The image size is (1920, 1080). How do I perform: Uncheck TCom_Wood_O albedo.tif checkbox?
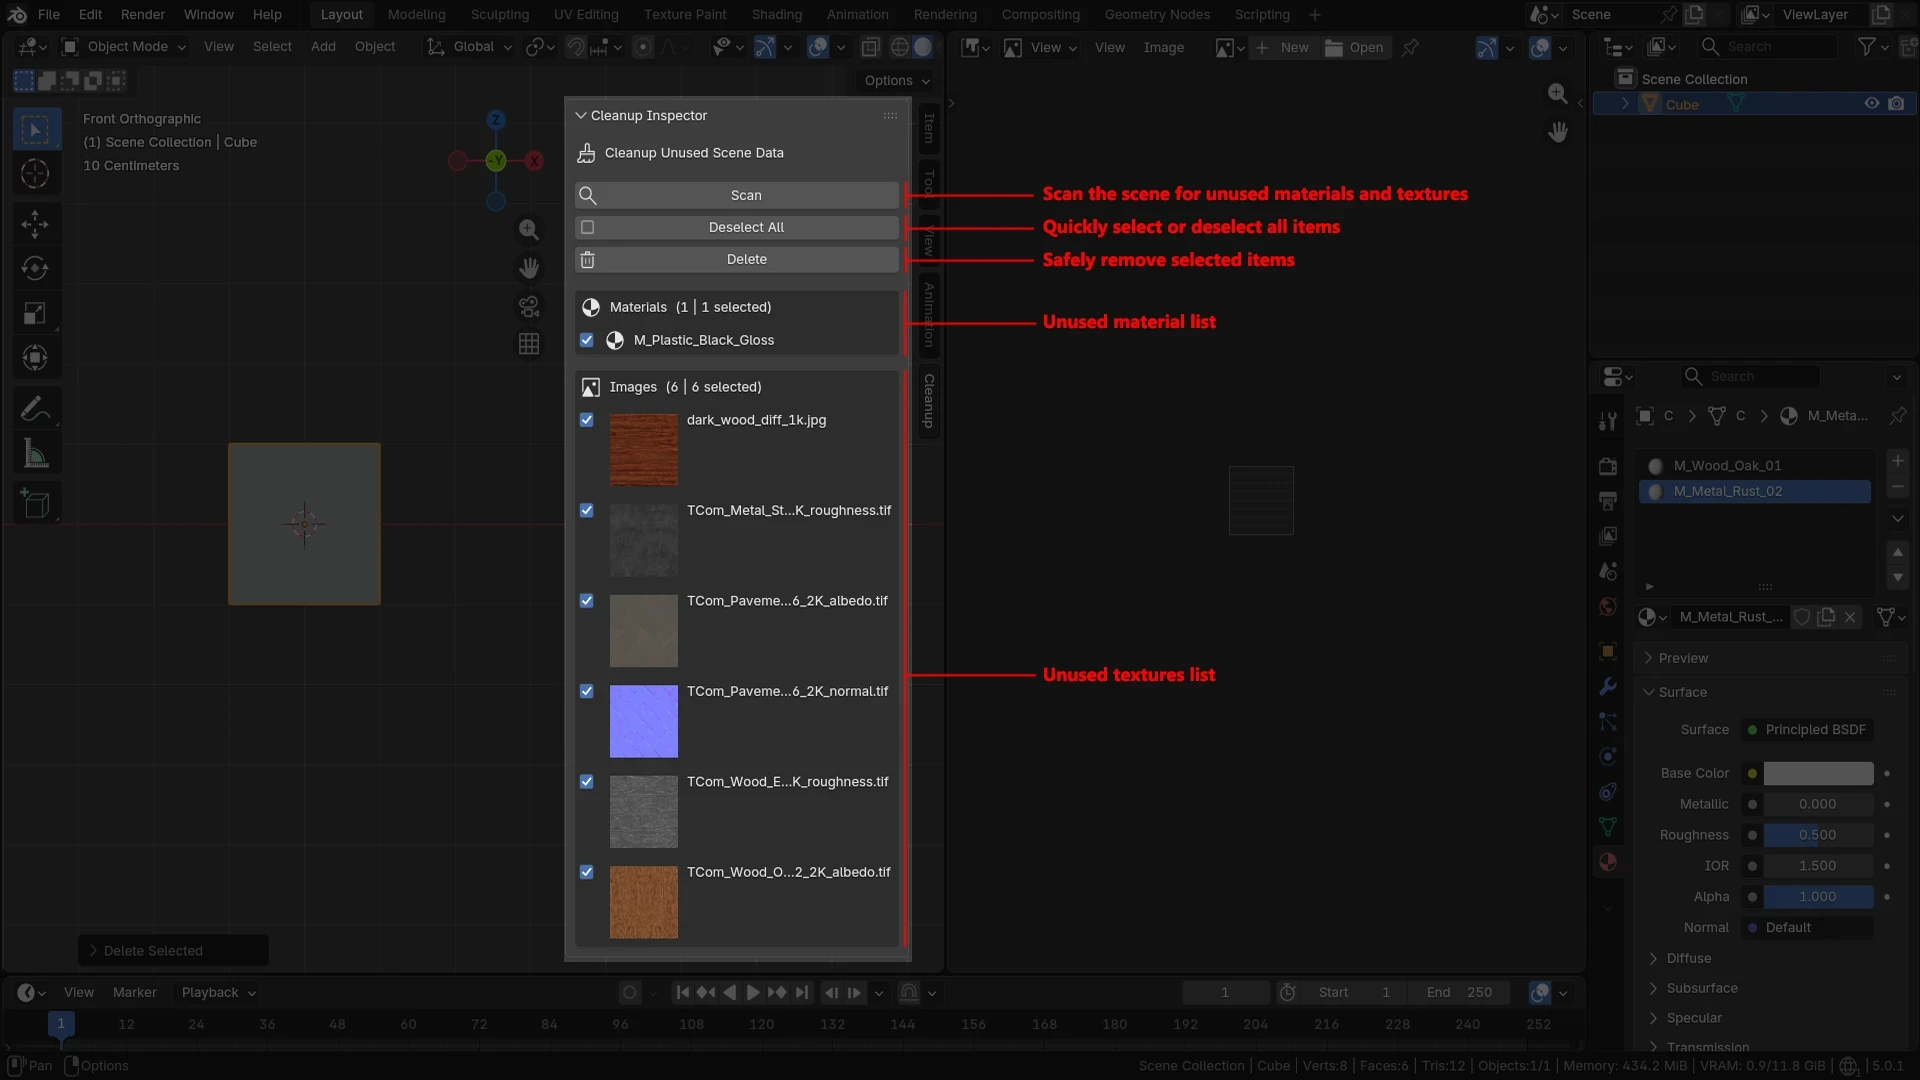coord(587,872)
